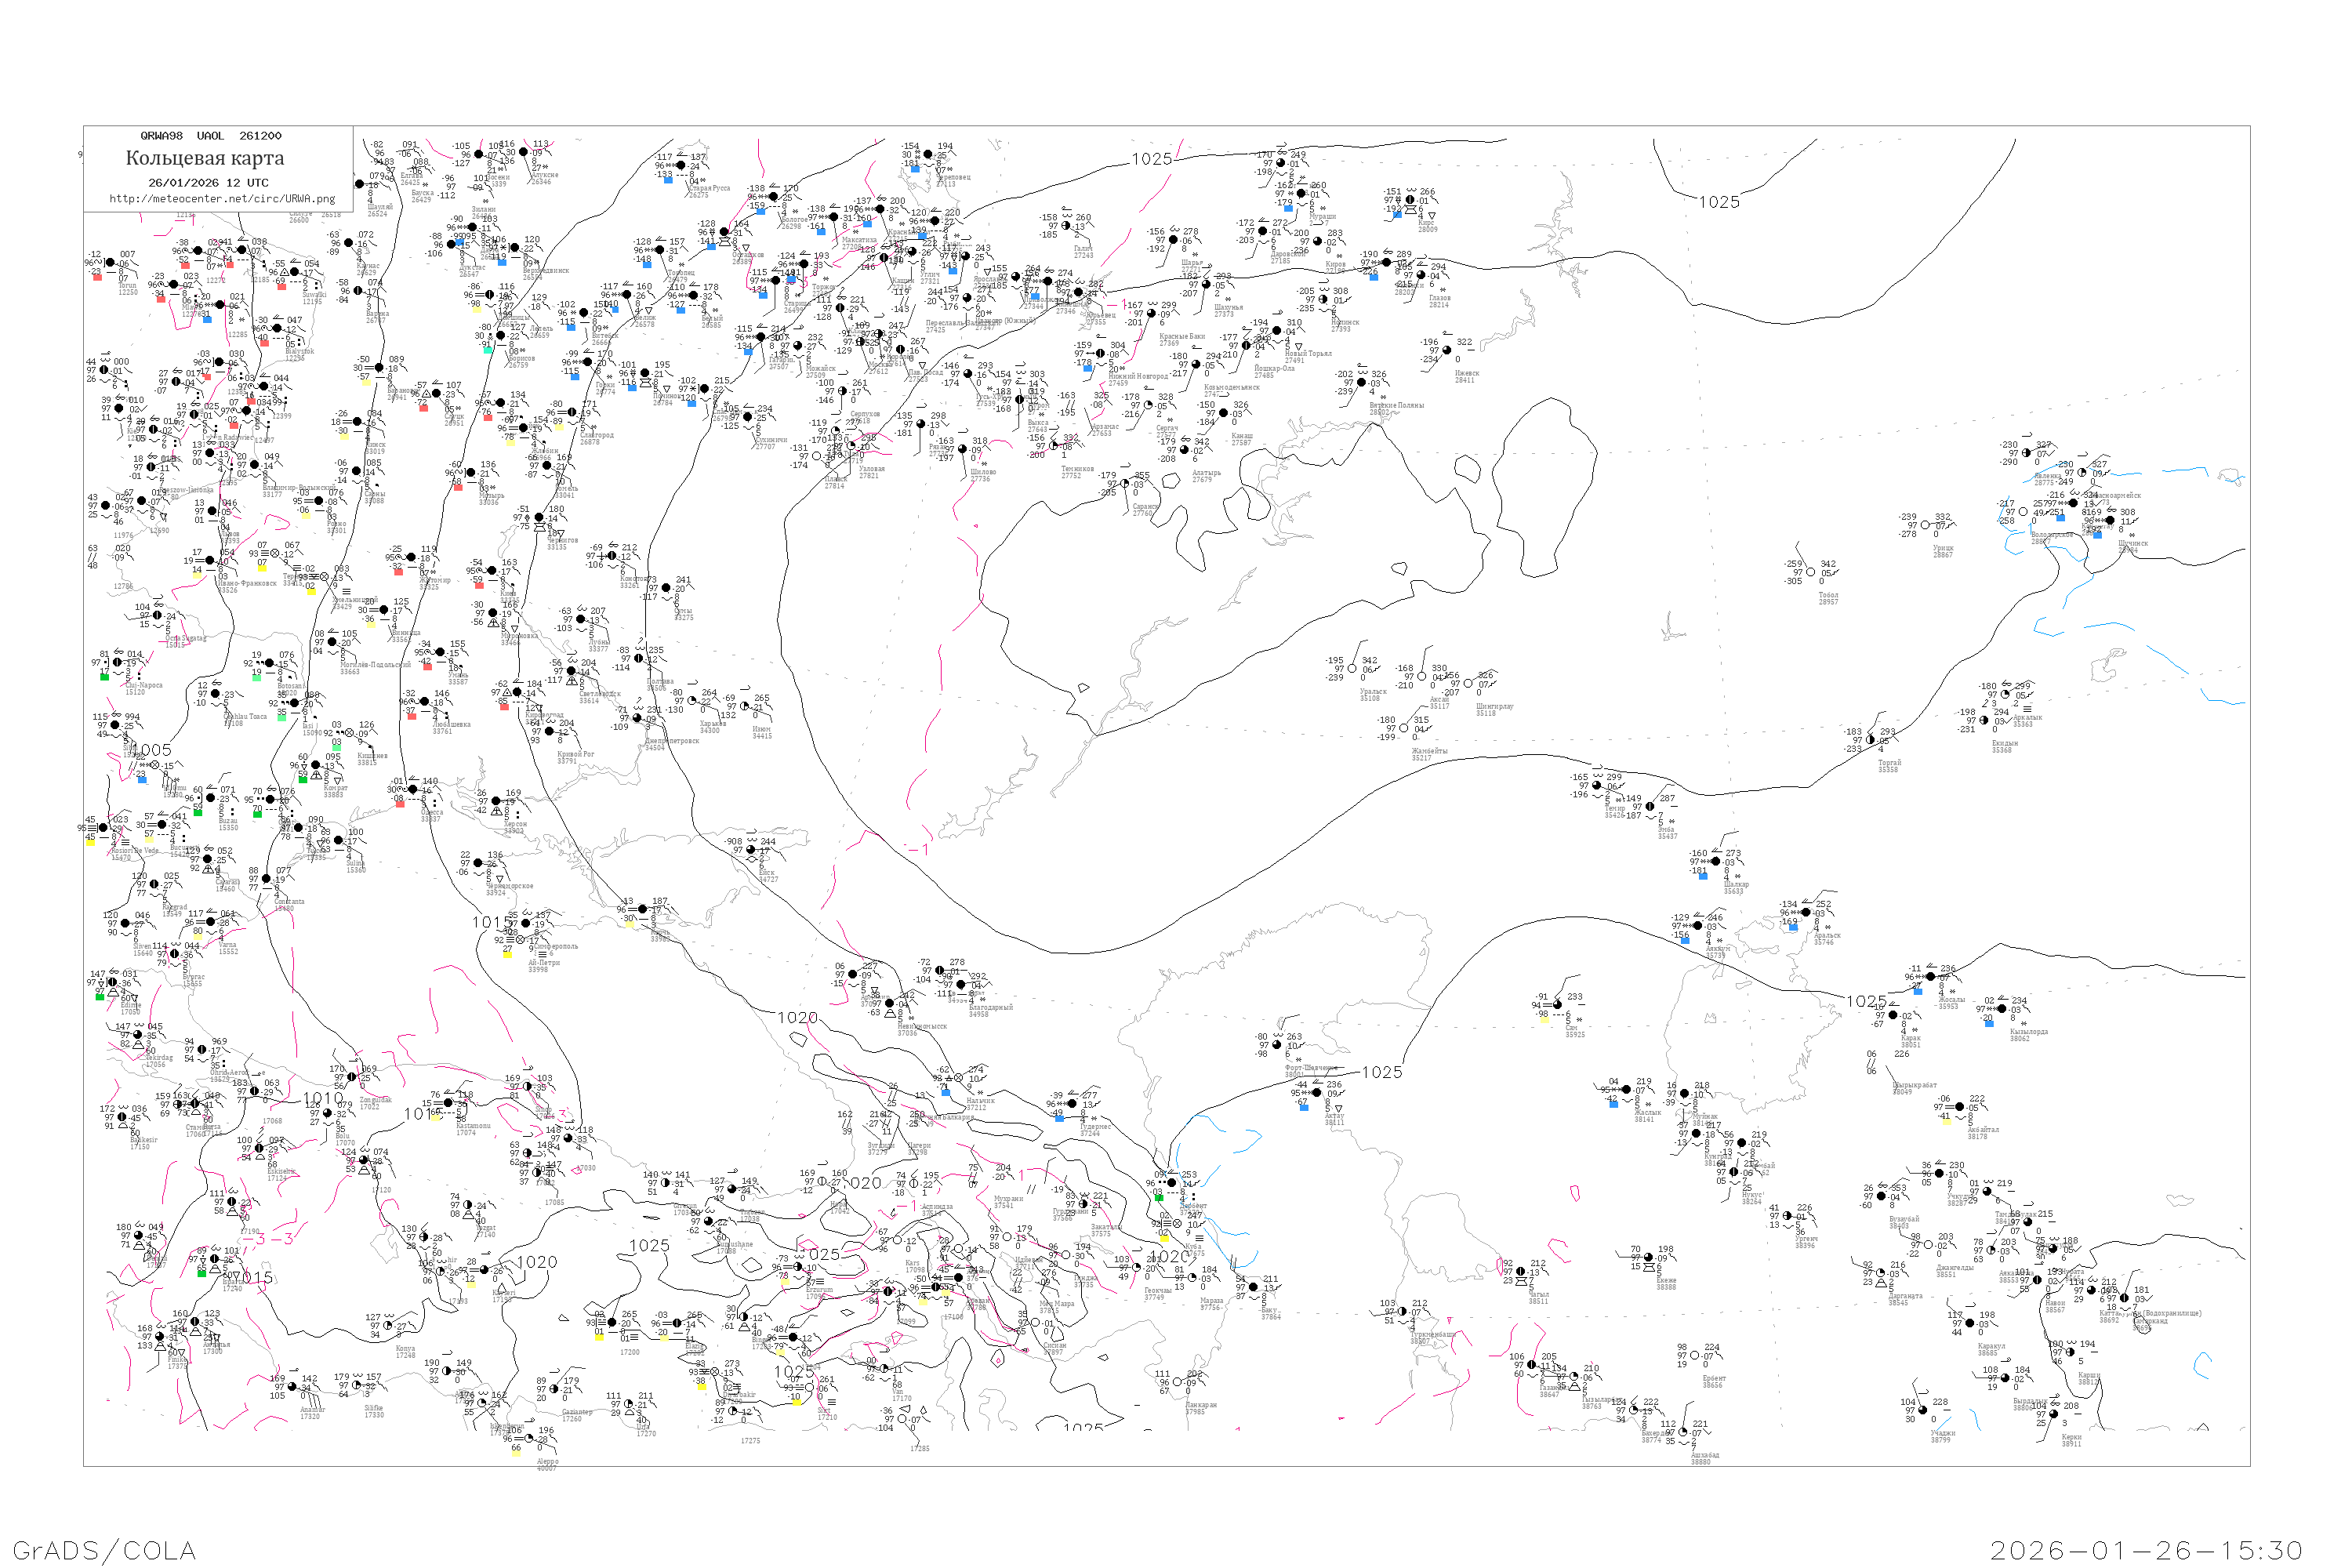Click the Жамбейты open station circle
The width and height of the screenshot is (2352, 1568).
click(x=1403, y=728)
